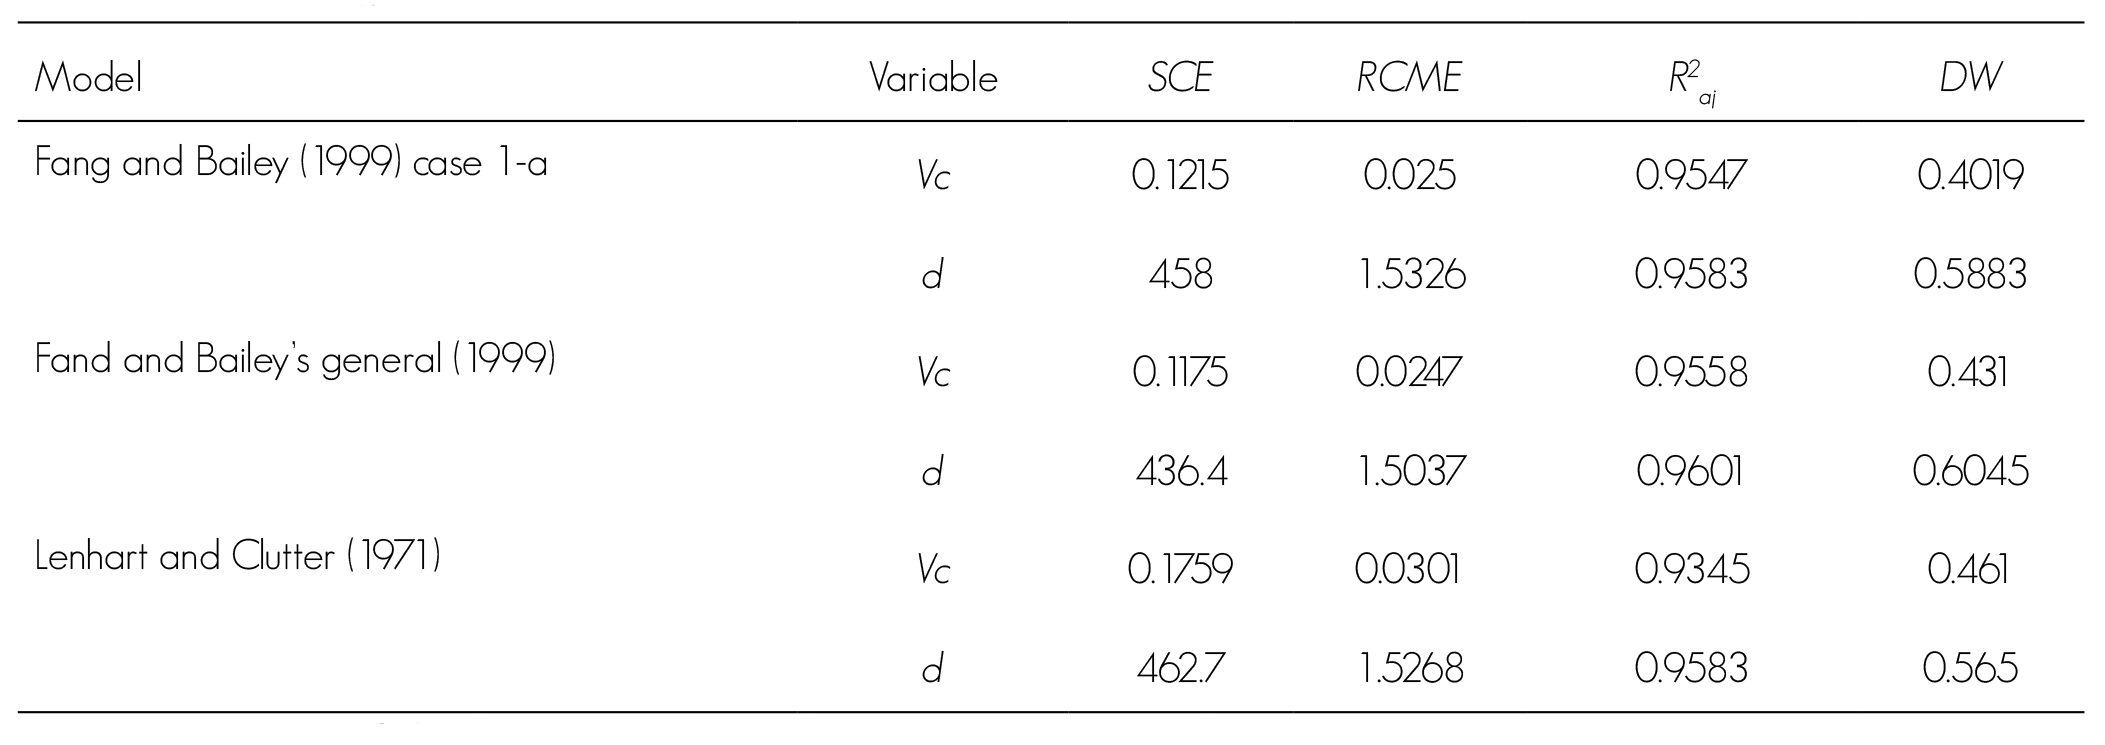Click the cell showing 0.0247

click(x=1408, y=373)
